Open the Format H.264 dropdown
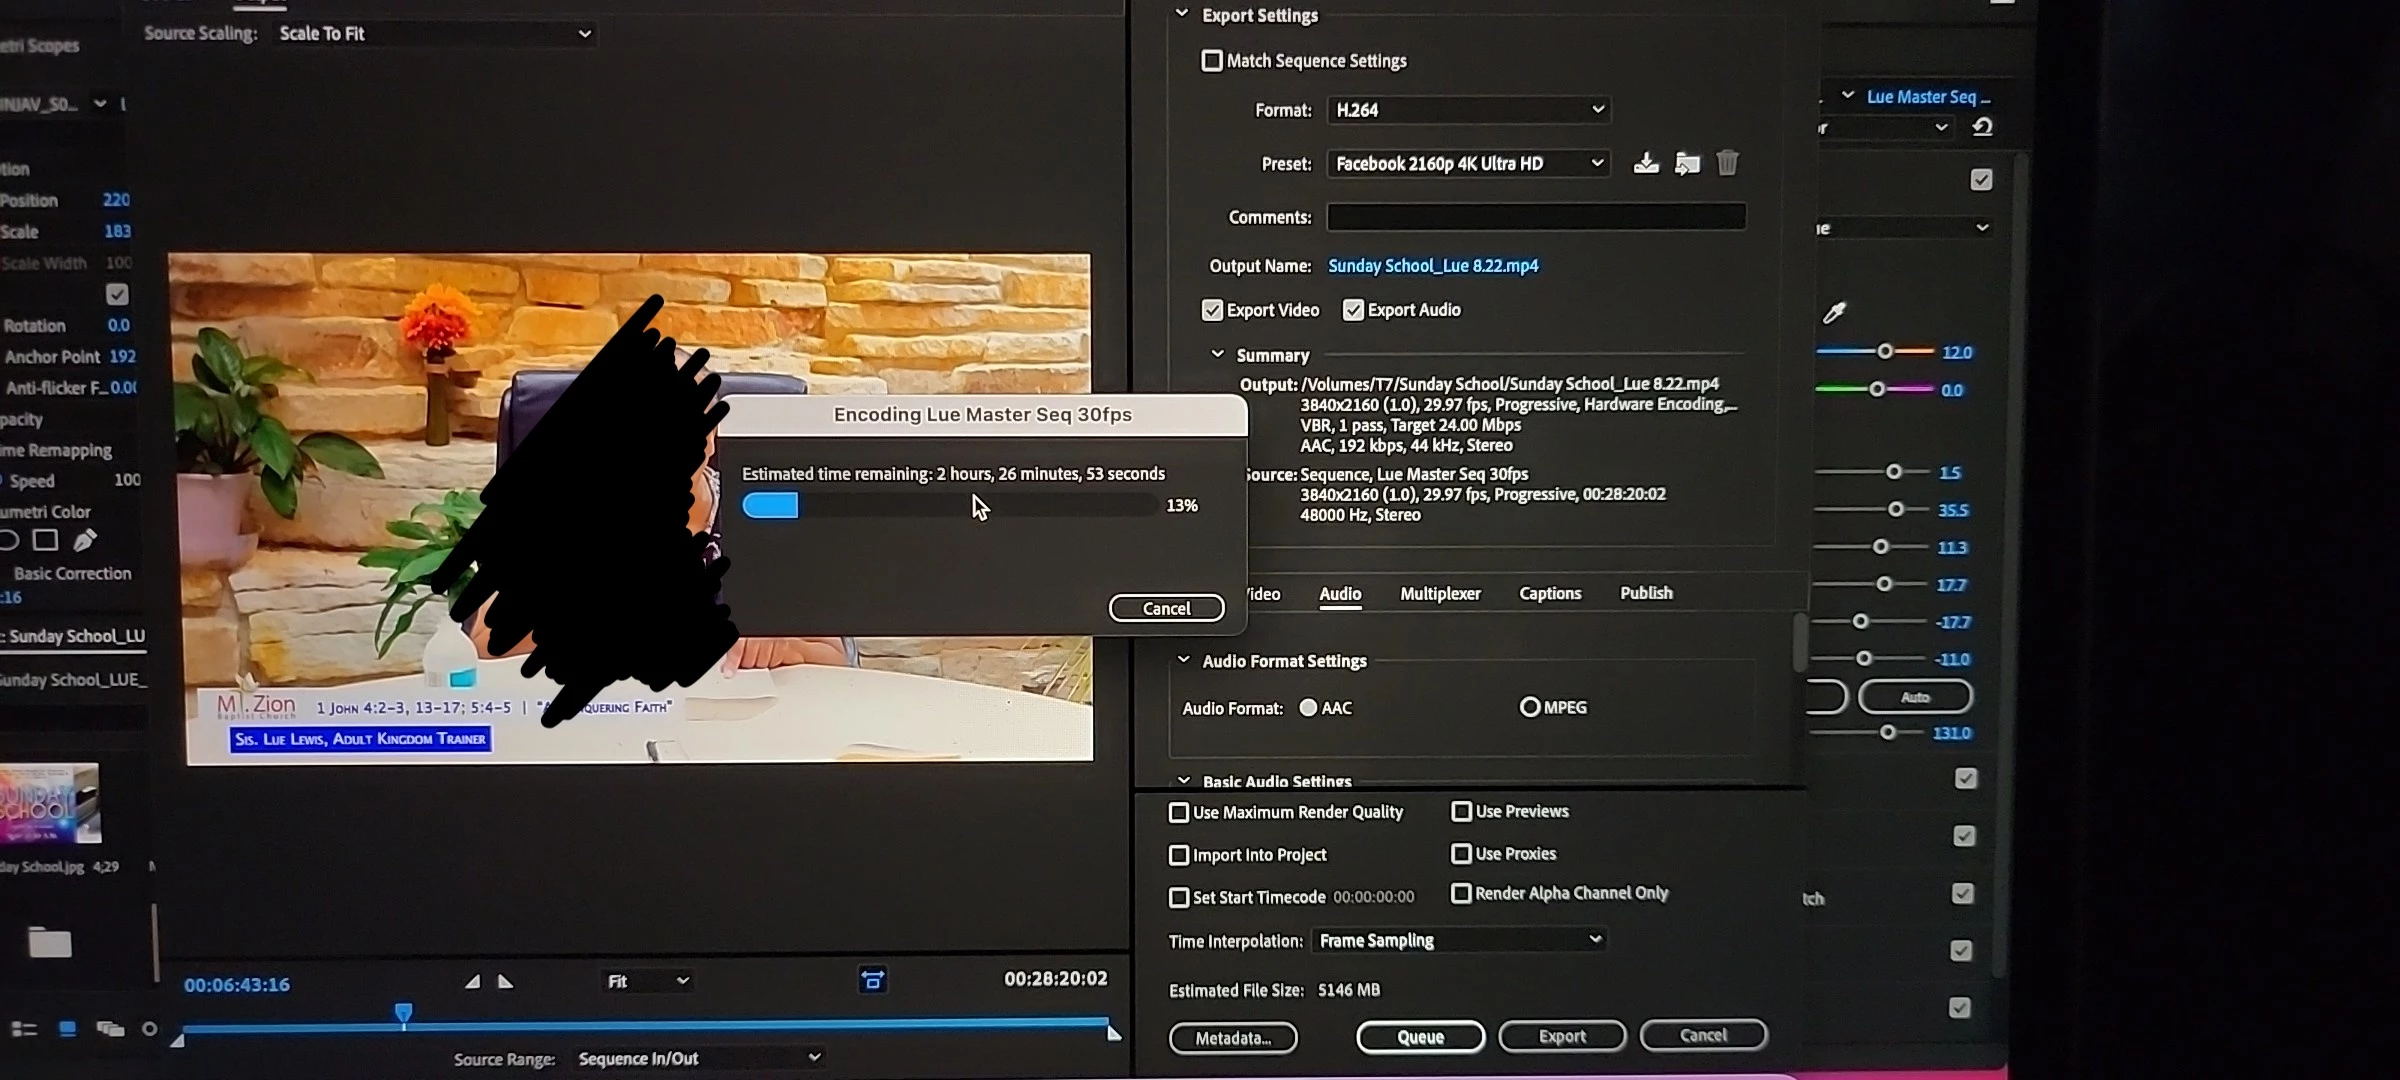This screenshot has width=2400, height=1080. [x=1468, y=110]
